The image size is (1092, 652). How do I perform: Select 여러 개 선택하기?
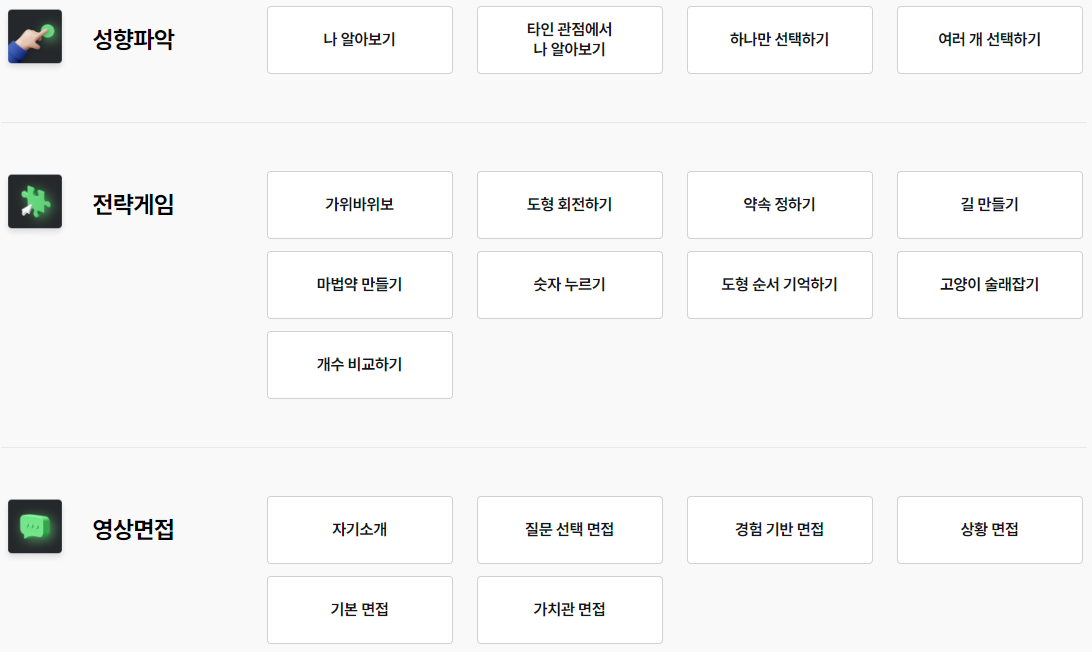pos(989,40)
